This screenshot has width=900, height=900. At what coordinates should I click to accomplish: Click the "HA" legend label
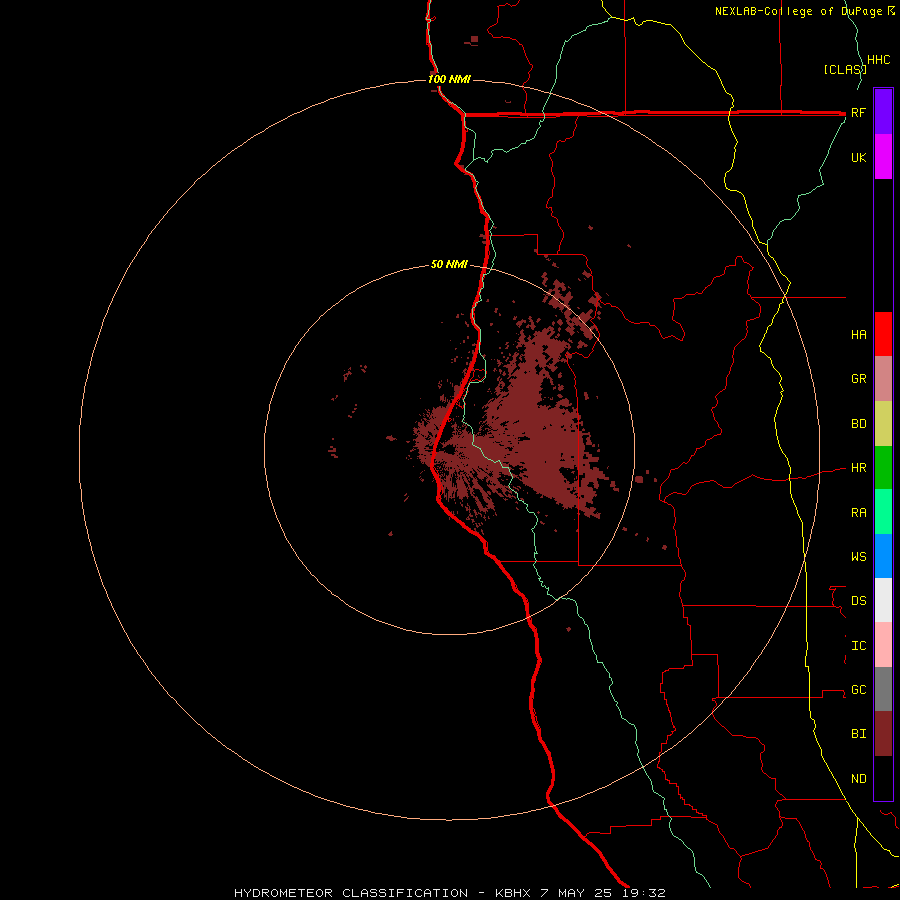(858, 335)
